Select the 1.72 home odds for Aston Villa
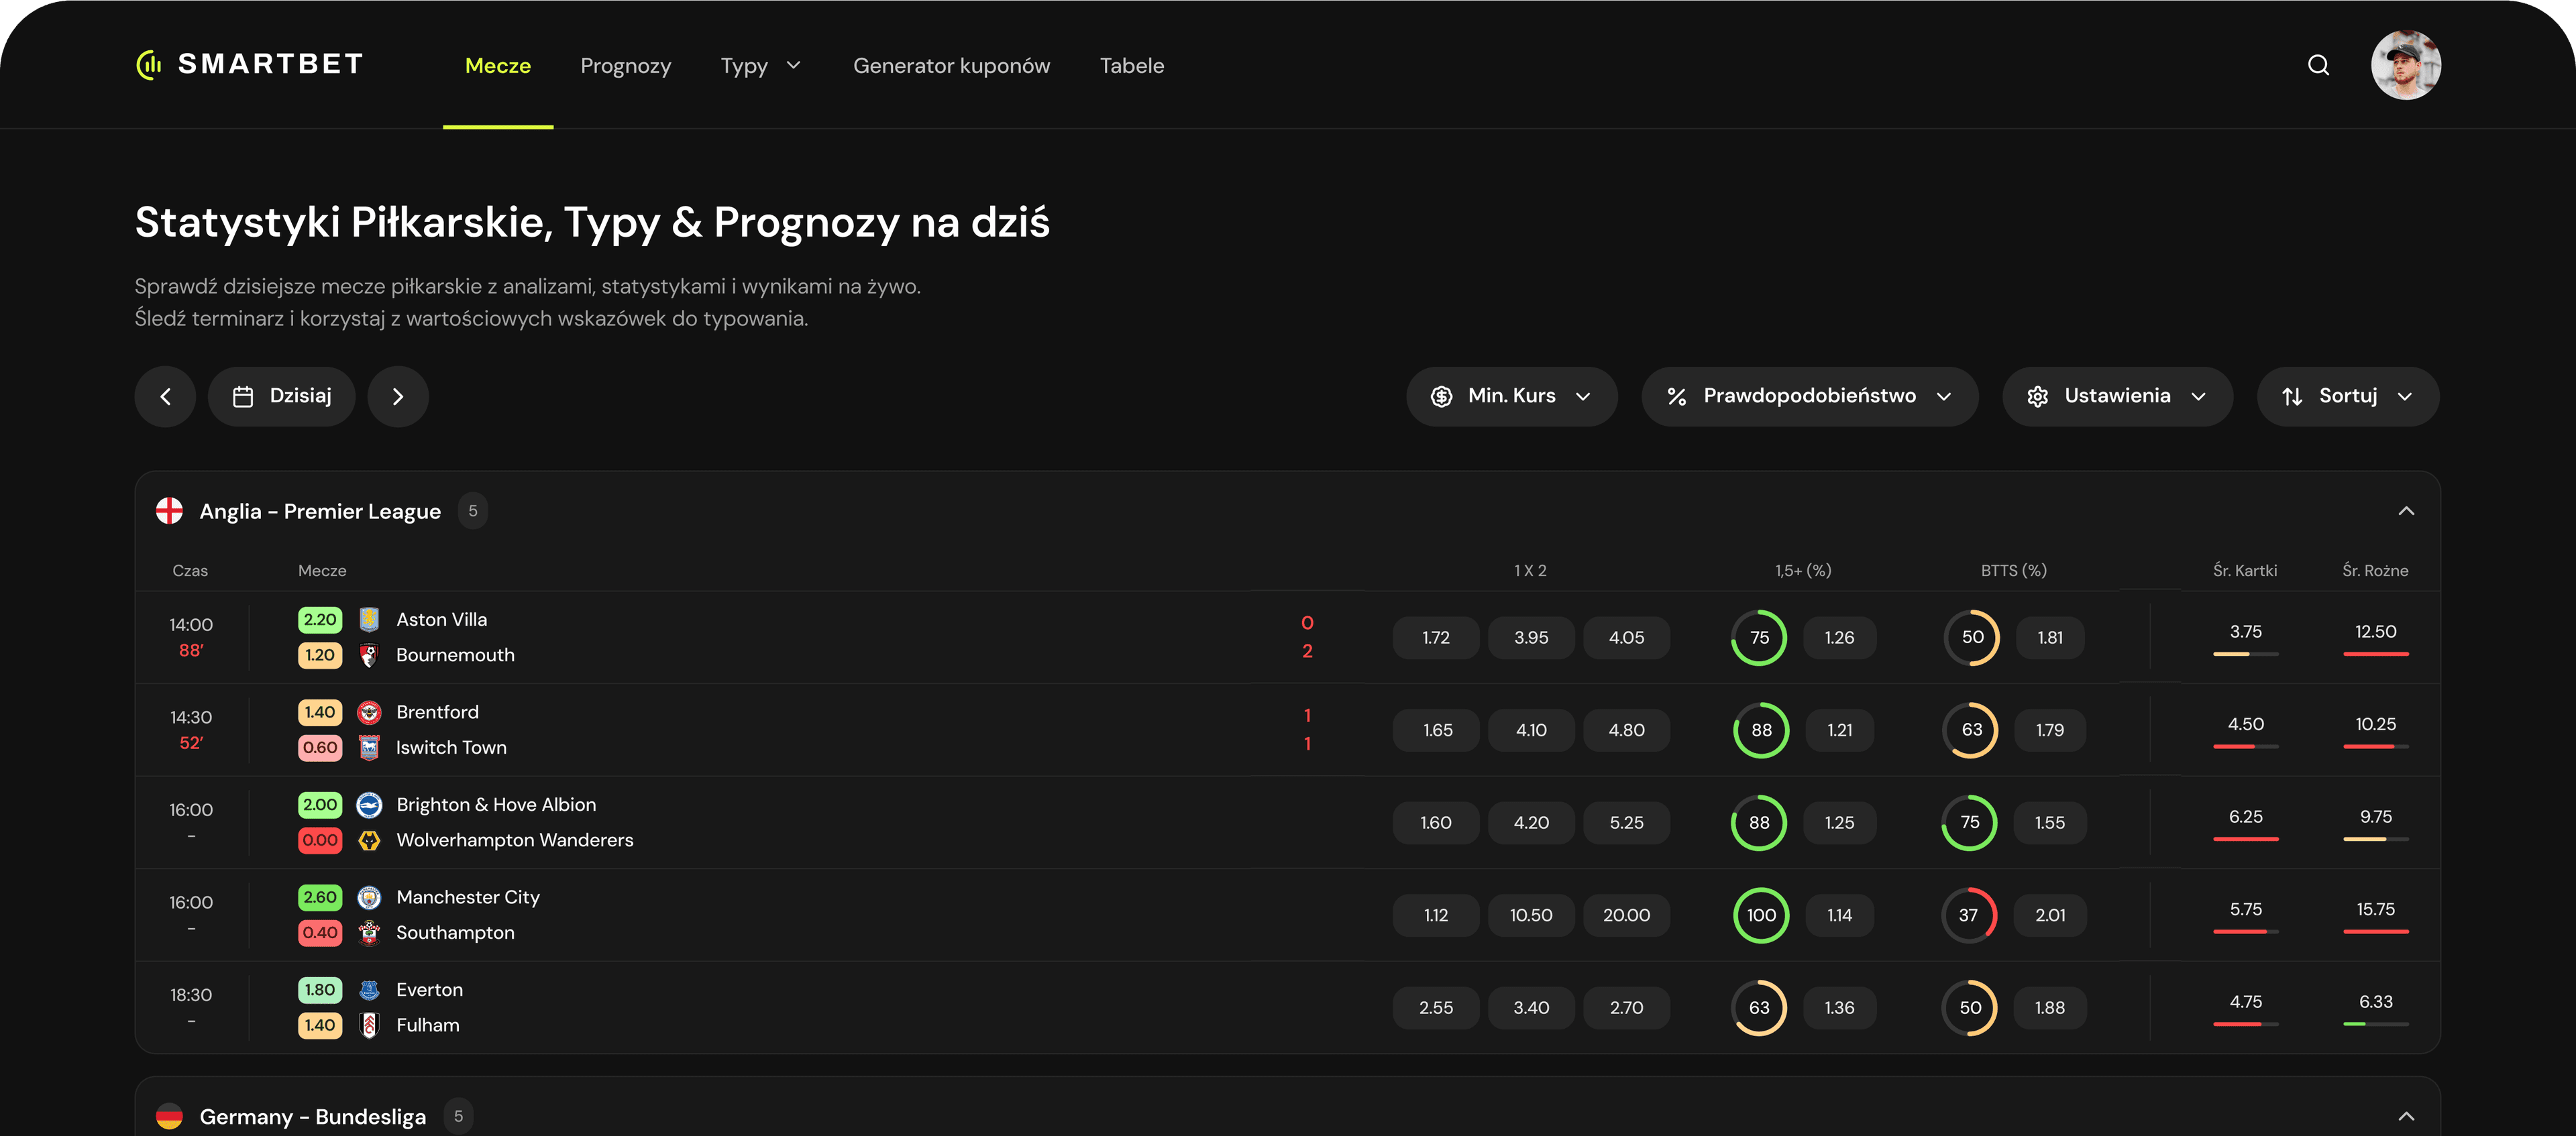2576x1136 pixels. click(1435, 638)
